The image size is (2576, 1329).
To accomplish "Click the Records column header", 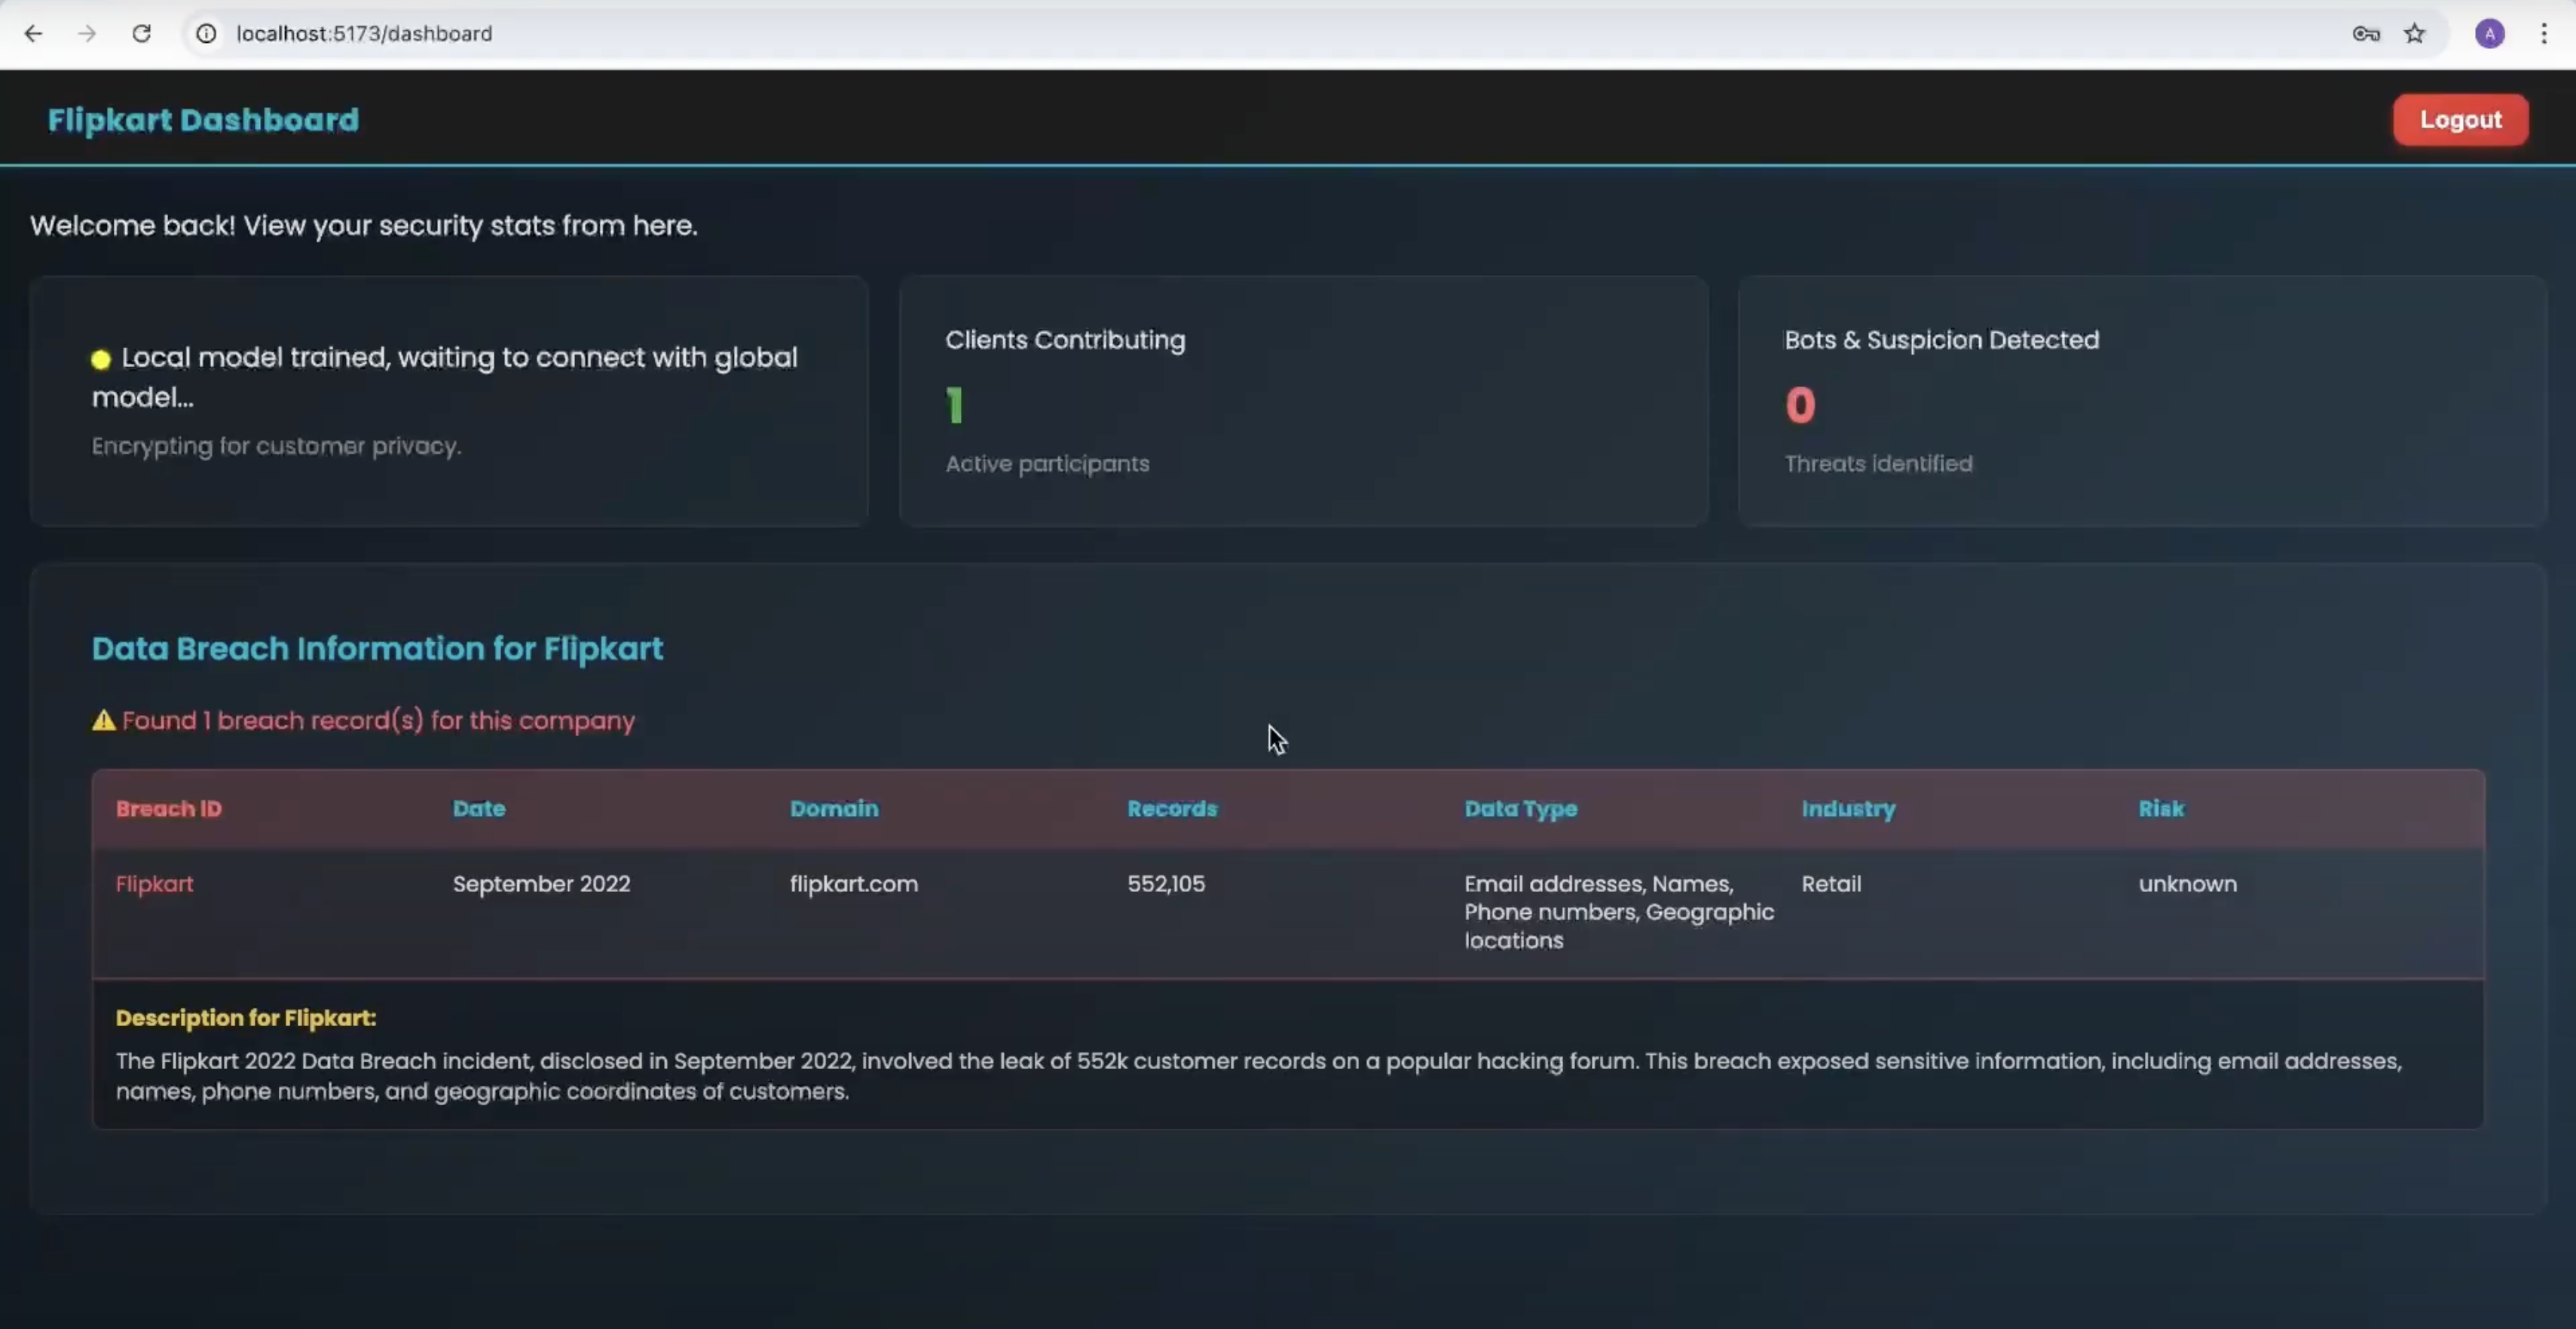I will (1172, 809).
